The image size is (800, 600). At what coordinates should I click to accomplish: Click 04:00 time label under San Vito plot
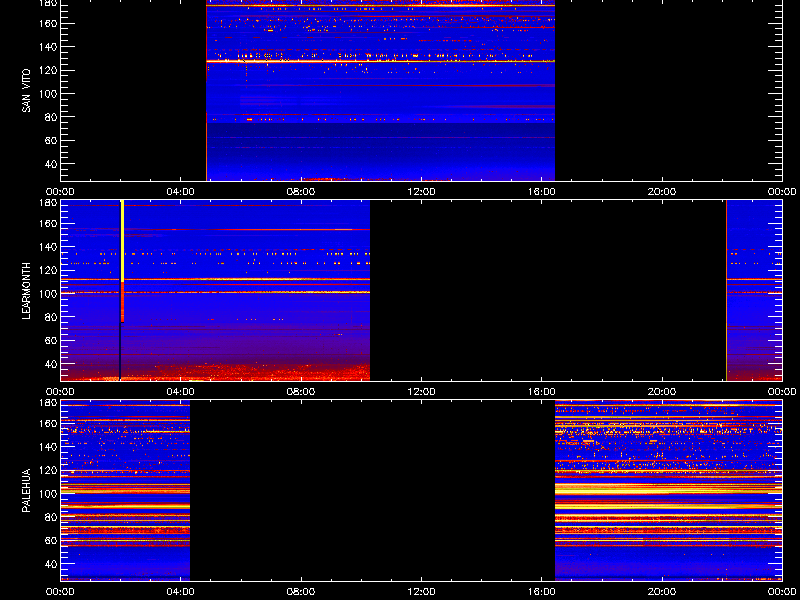tap(181, 192)
